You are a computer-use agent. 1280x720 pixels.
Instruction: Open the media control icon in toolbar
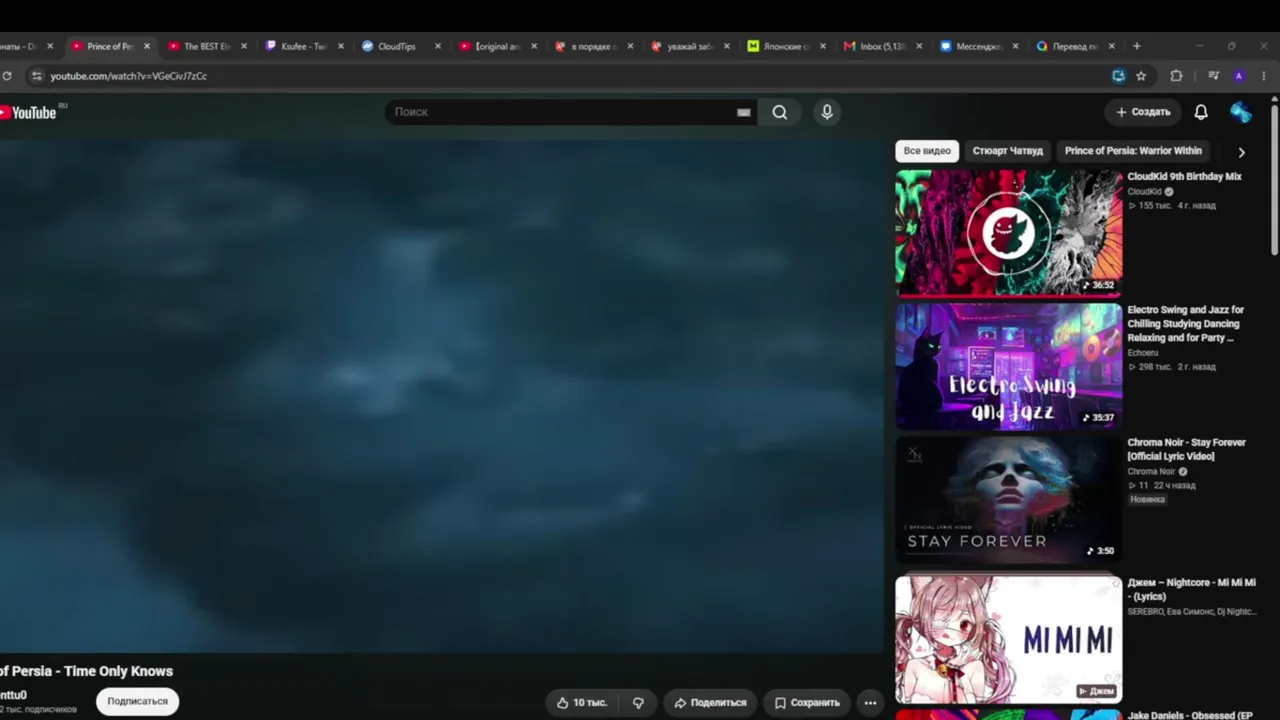[1213, 76]
